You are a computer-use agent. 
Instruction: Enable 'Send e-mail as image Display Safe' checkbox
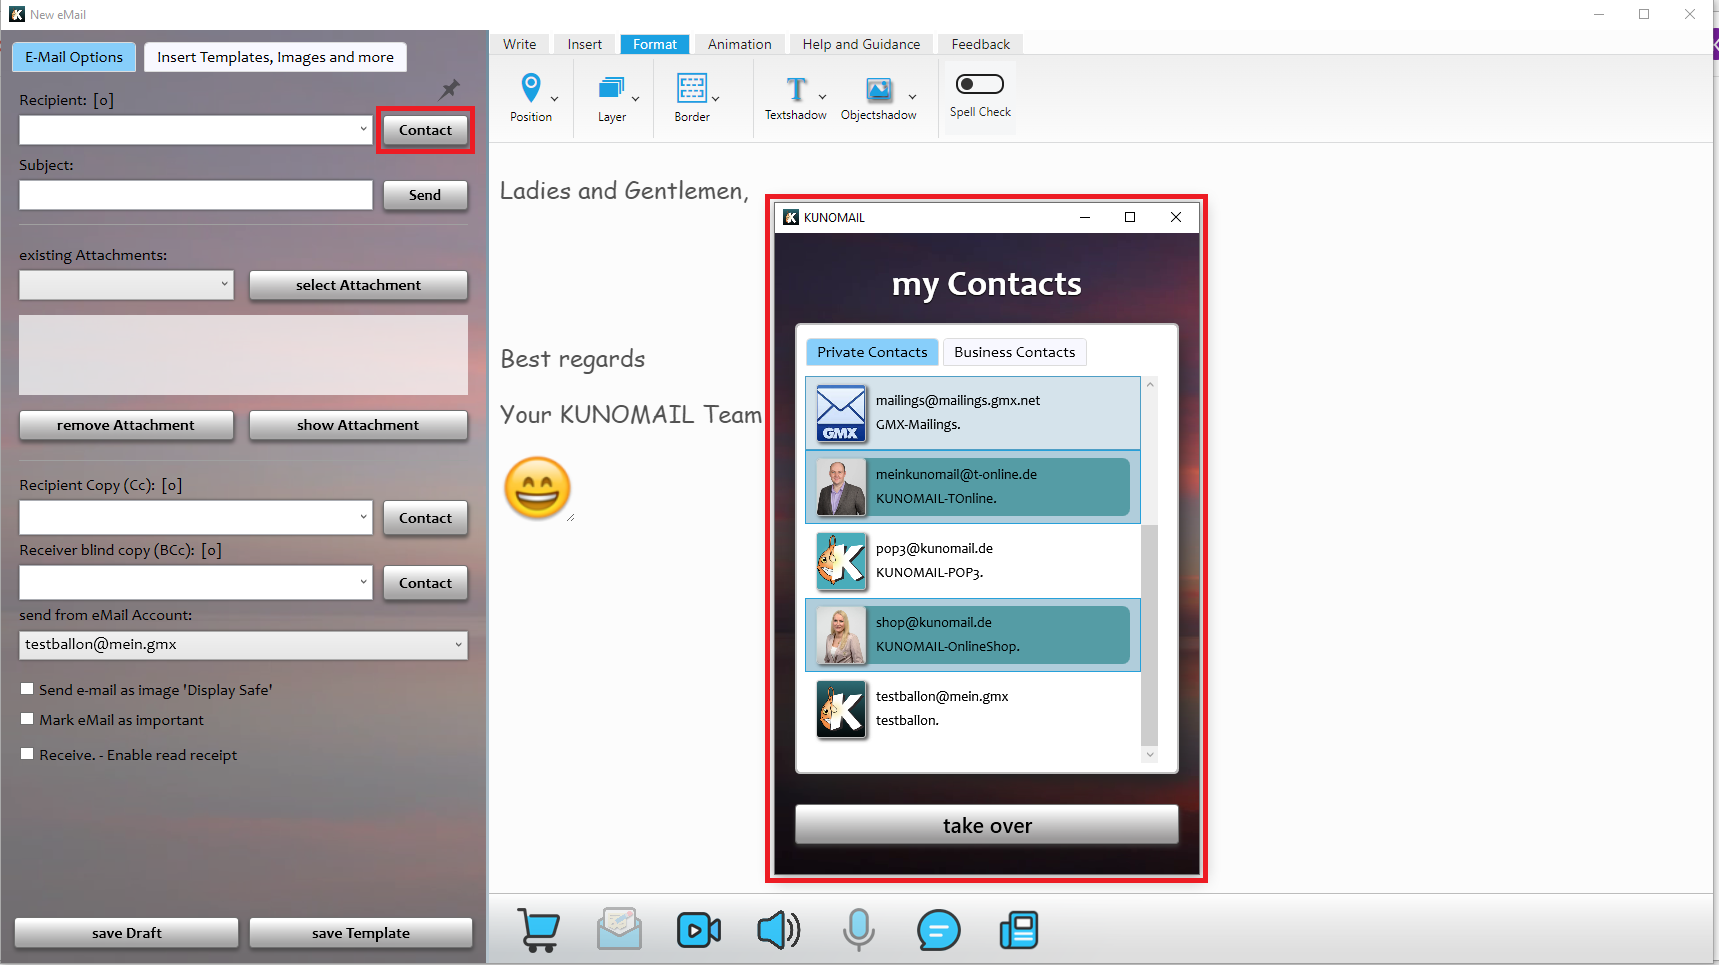tap(27, 689)
